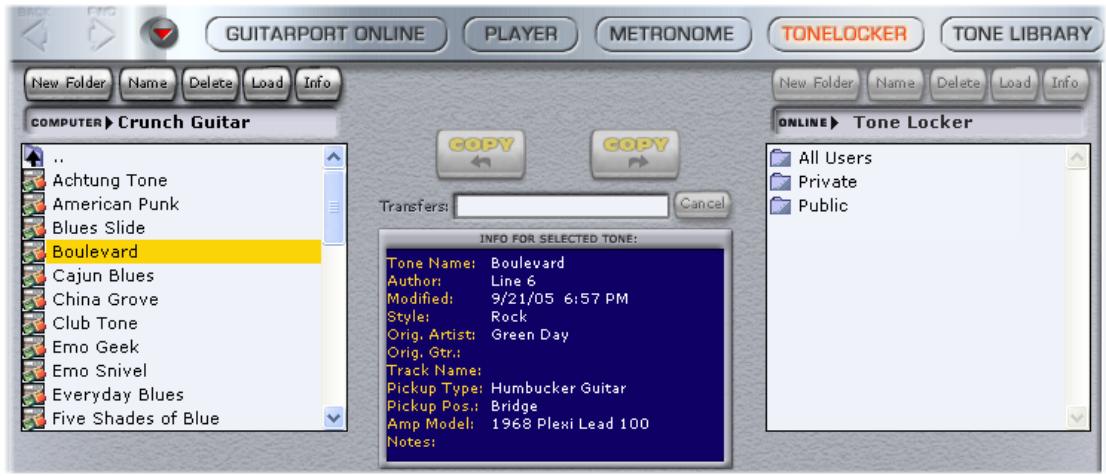Screen dimensions: 1106x476
Task: Select the Five Shades of Blue tone
Action: [135, 418]
